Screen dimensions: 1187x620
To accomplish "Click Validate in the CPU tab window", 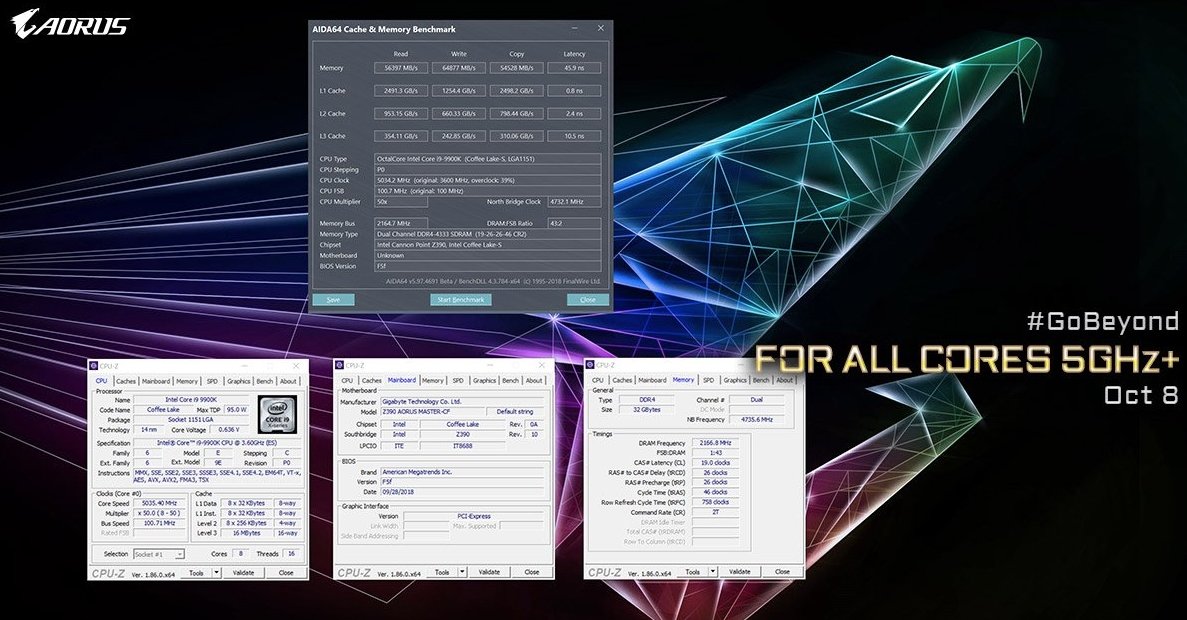I will tap(244, 573).
